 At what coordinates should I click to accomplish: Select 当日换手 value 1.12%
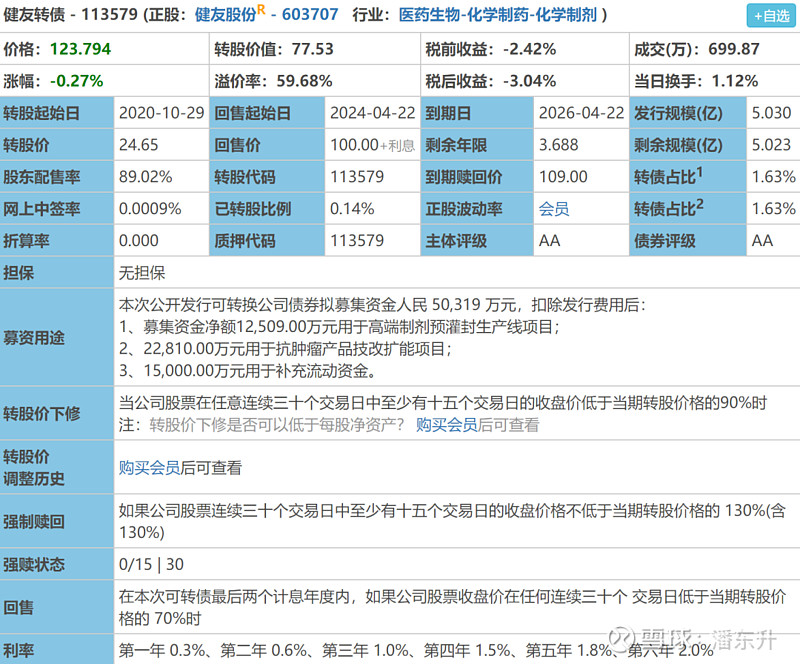[735, 81]
